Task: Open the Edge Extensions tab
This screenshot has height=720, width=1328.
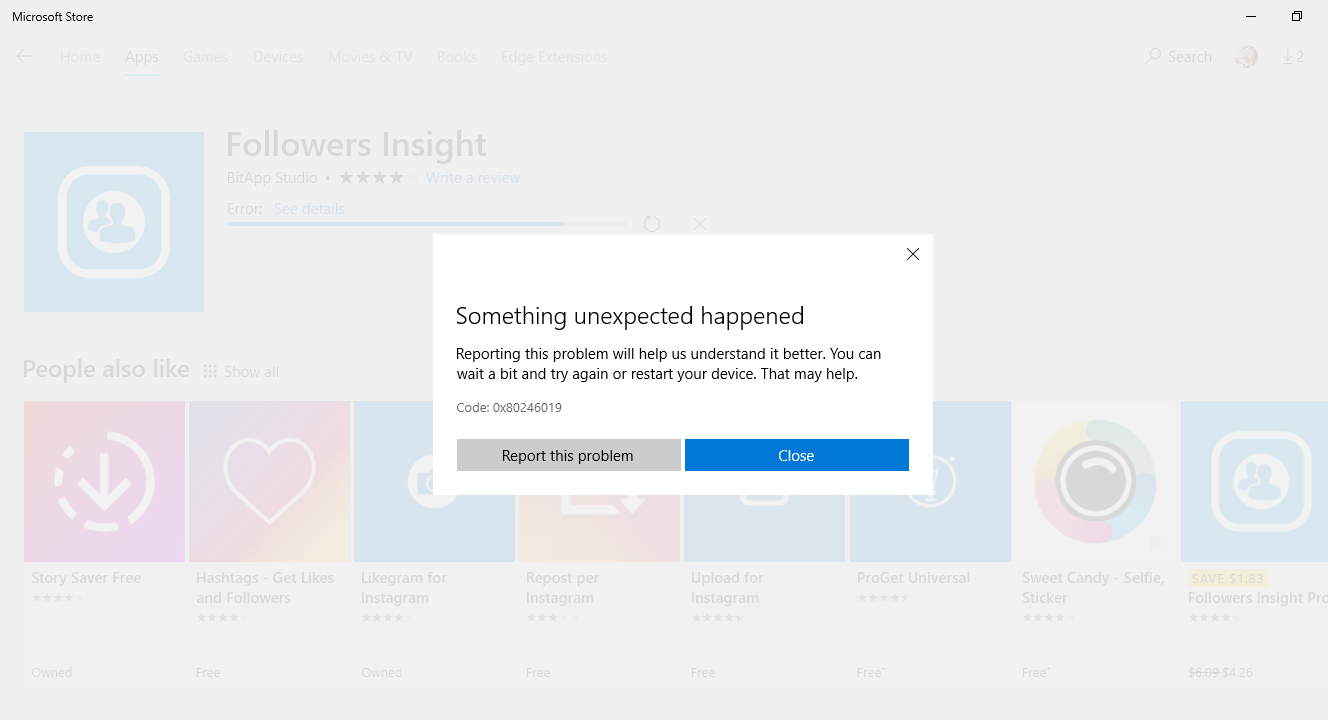Action: click(553, 57)
